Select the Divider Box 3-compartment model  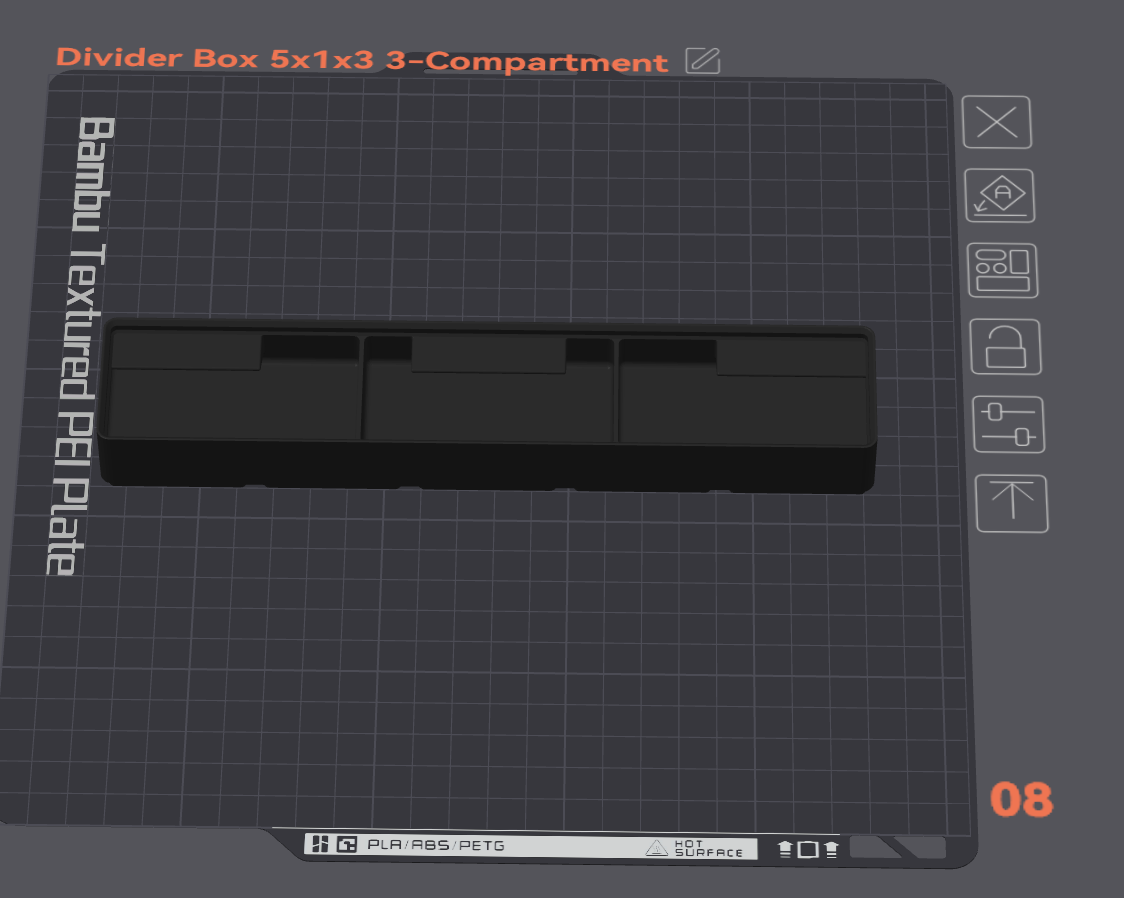pos(487,406)
